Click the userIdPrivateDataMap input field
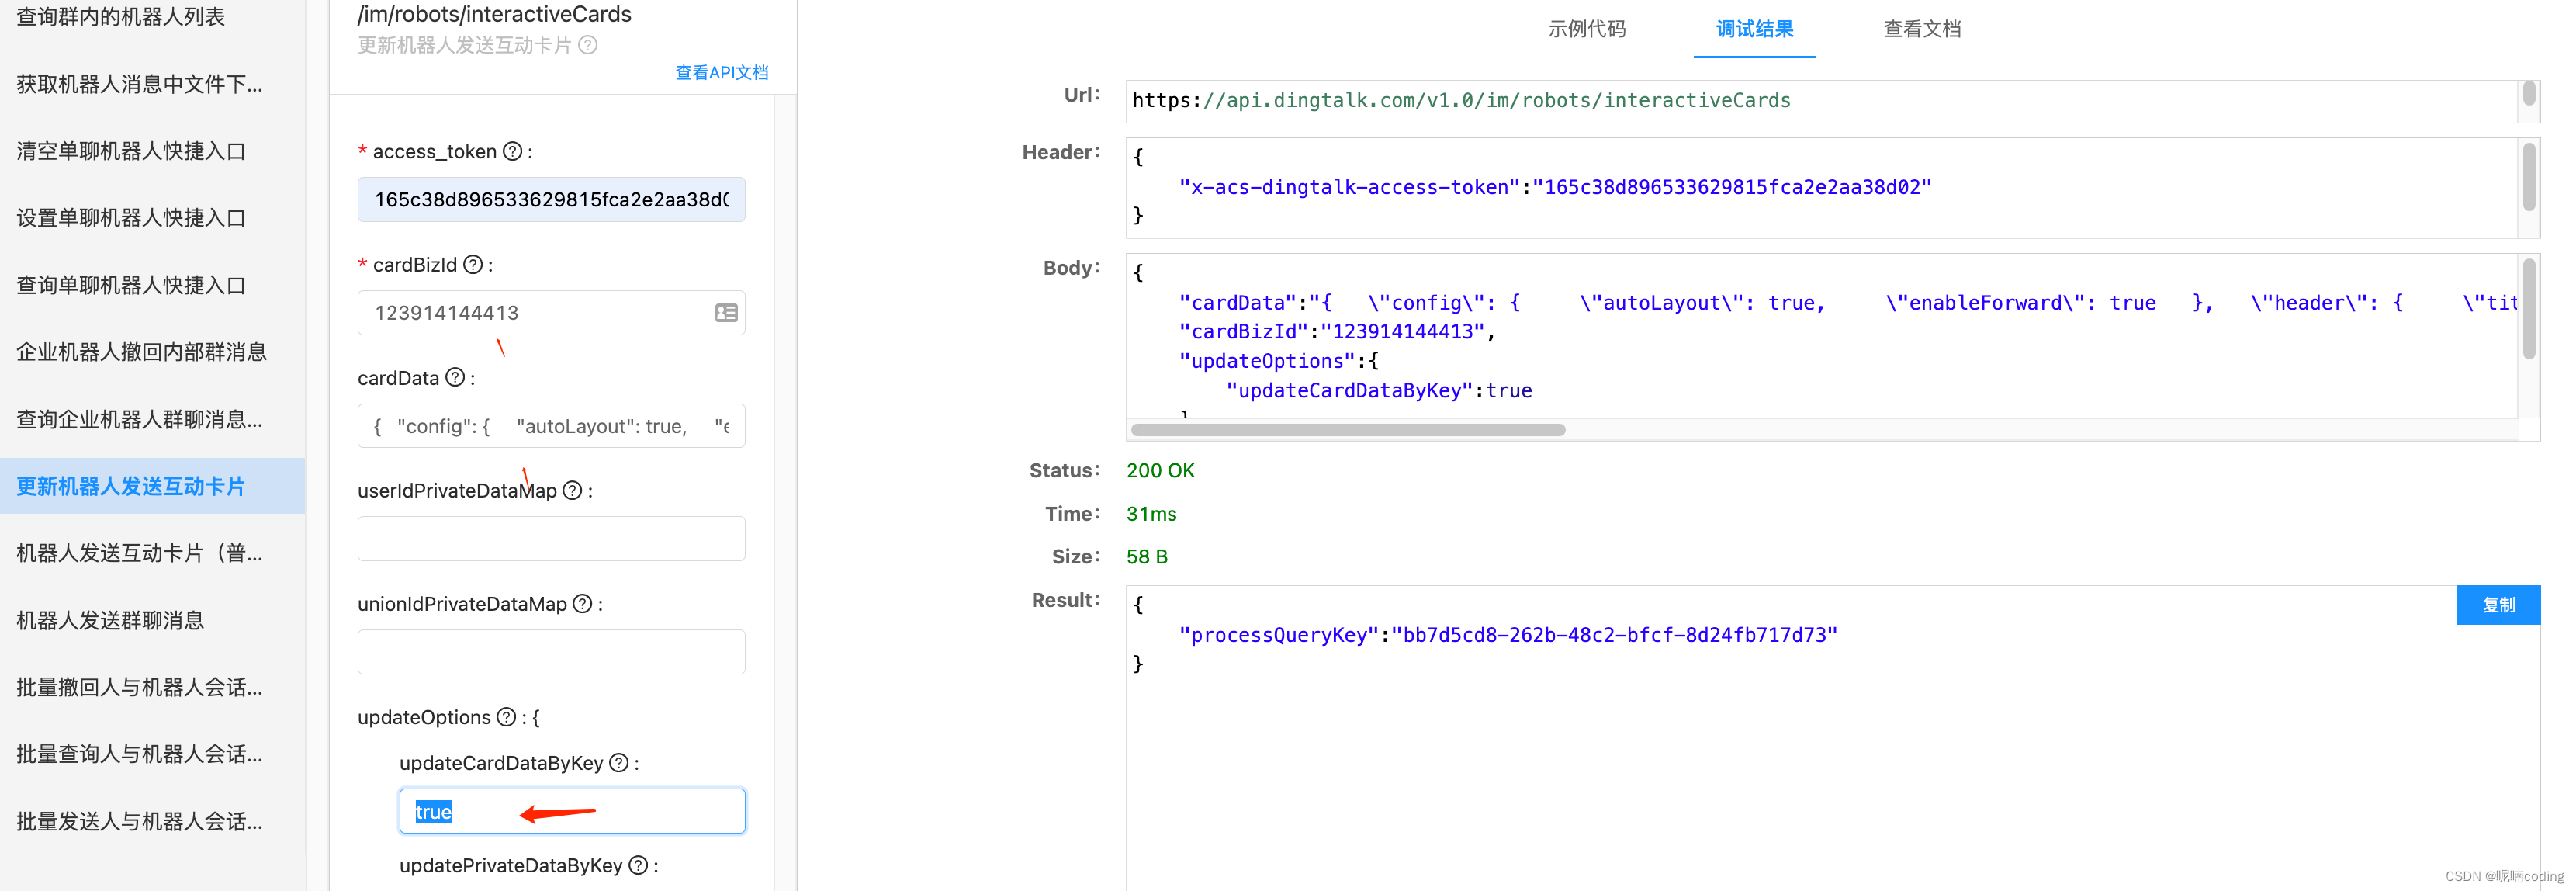This screenshot has width=2576, height=891. click(551, 539)
